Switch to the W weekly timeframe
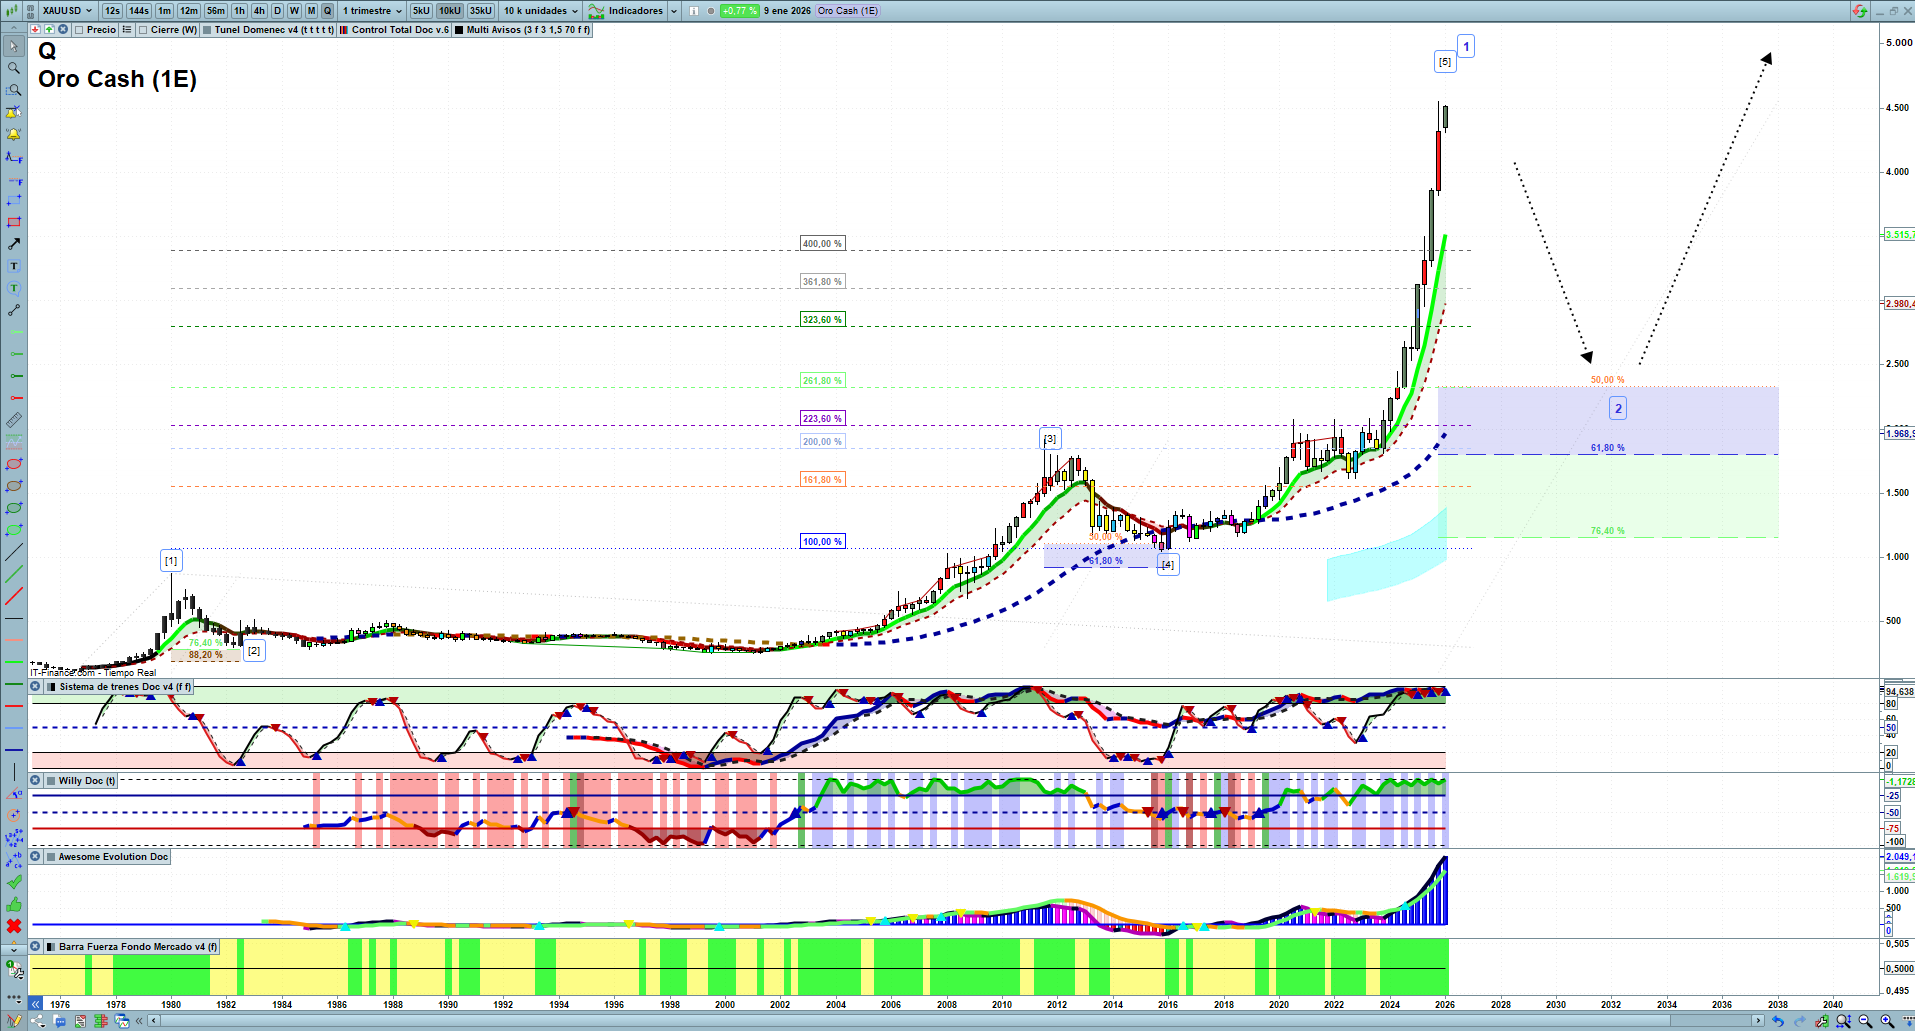The height and width of the screenshot is (1031, 1915). (294, 11)
